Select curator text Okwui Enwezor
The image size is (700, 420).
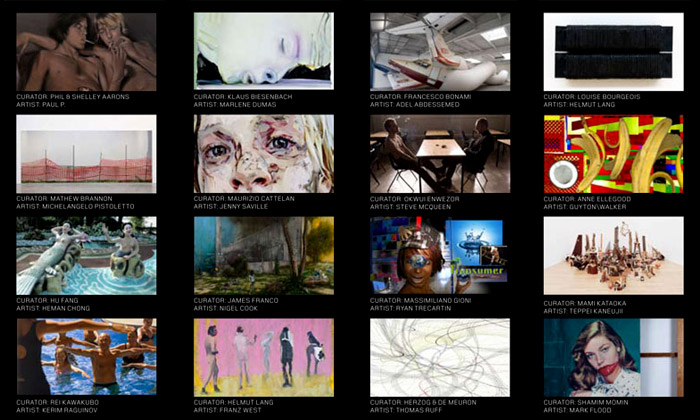pyautogui.click(x=415, y=199)
